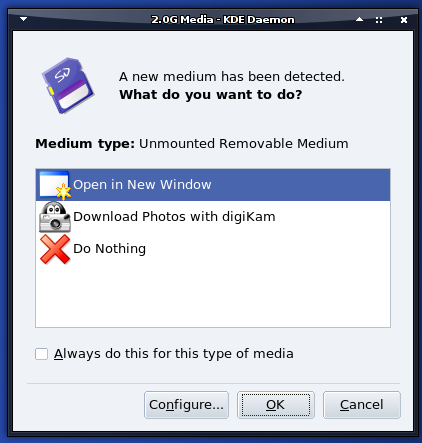The width and height of the screenshot is (422, 443).
Task: Click the 'What do you want to do?' heading
Action: click(x=211, y=95)
